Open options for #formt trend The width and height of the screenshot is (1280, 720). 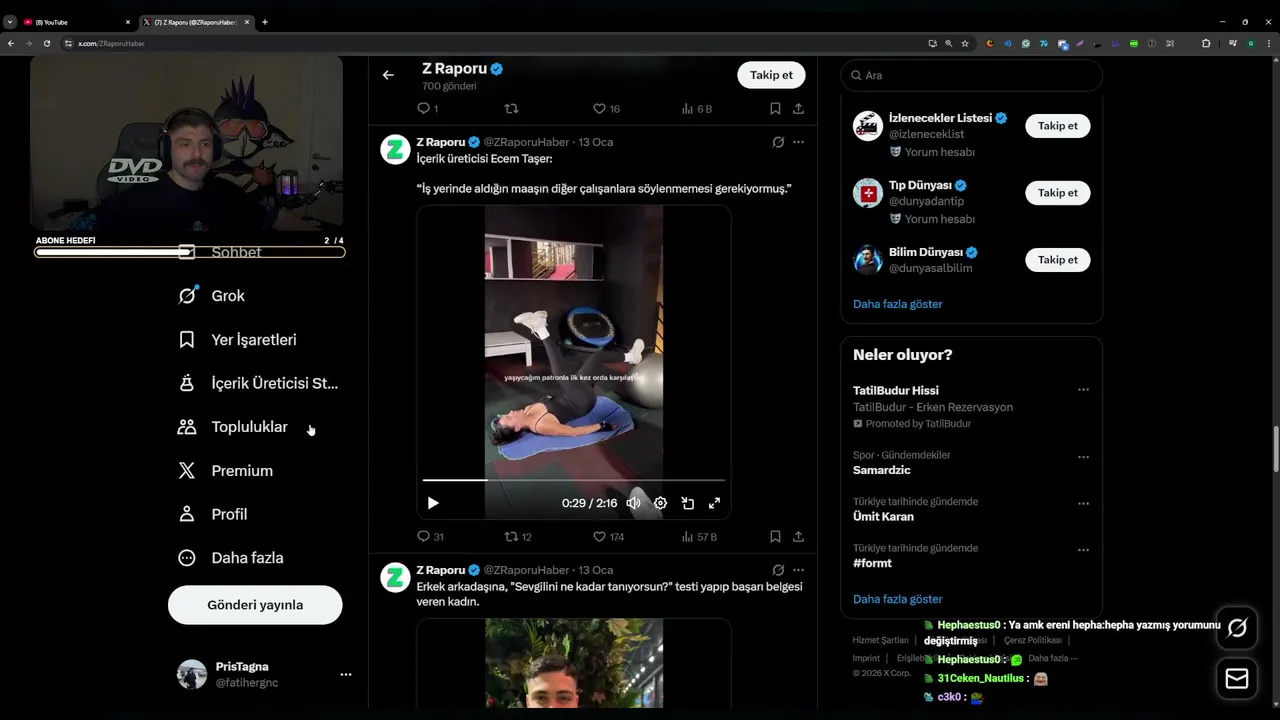(x=1083, y=550)
